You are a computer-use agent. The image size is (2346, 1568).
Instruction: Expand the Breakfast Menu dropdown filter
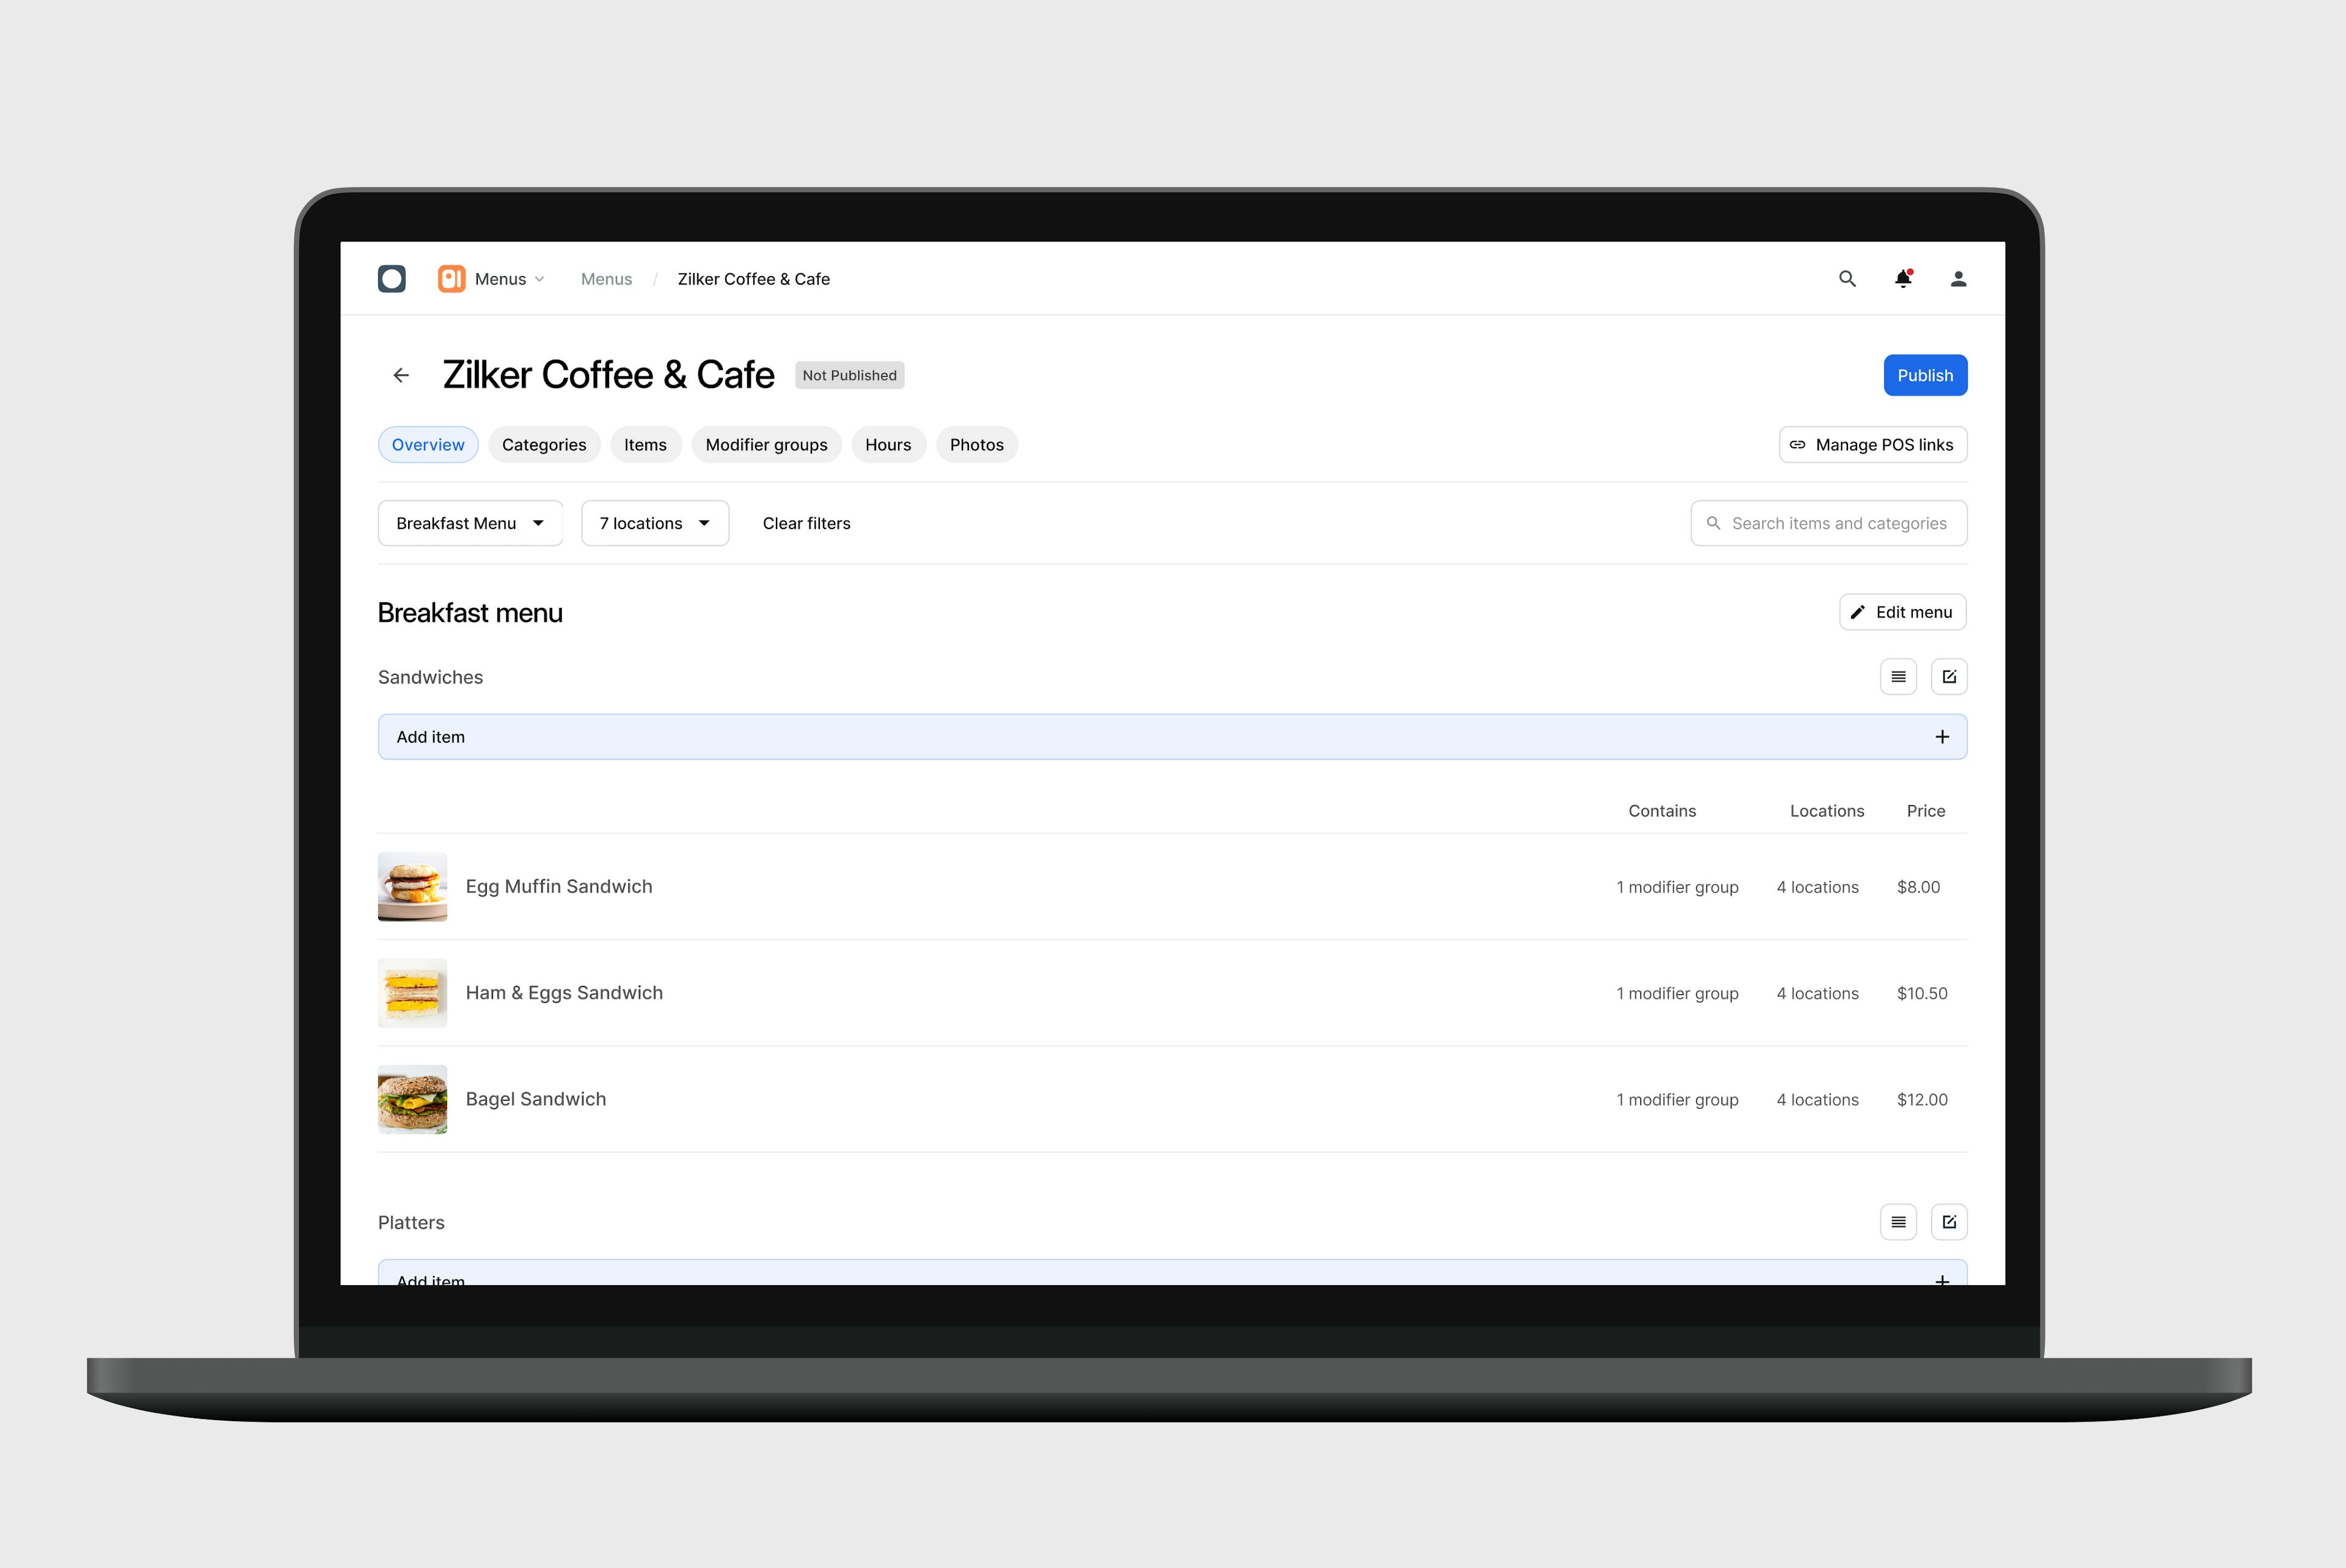click(469, 522)
